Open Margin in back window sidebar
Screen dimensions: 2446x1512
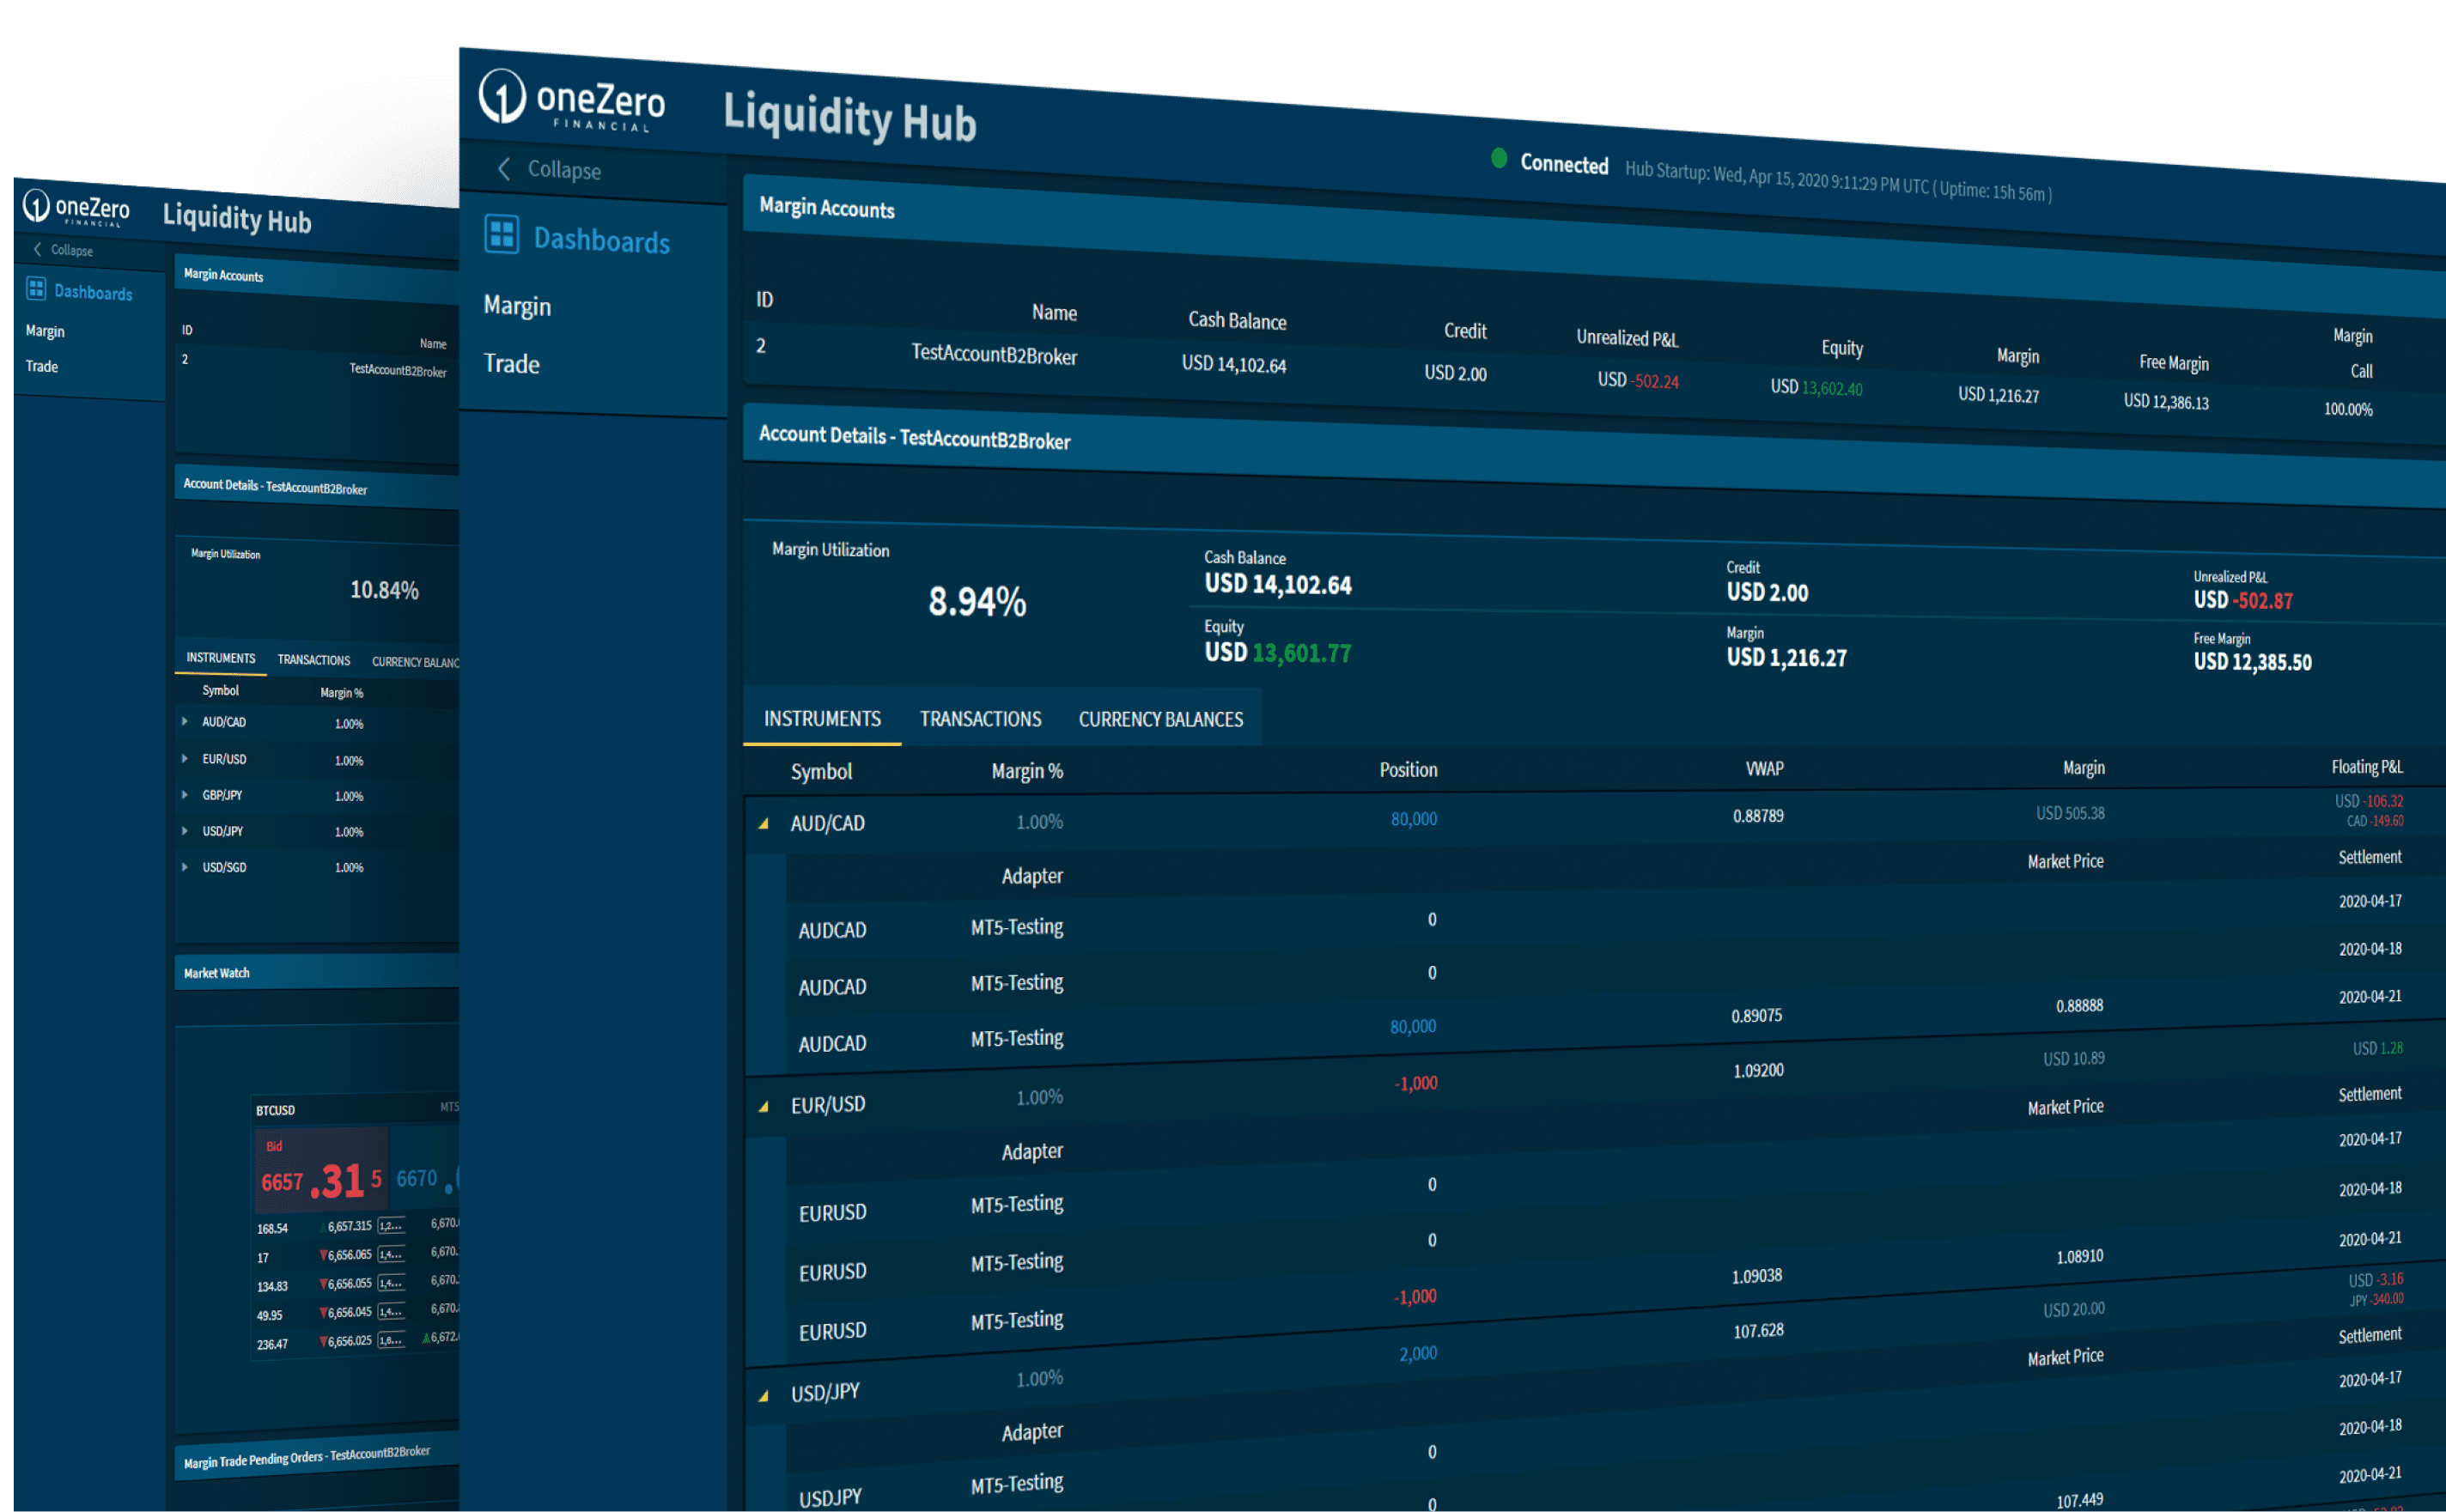tap(44, 330)
